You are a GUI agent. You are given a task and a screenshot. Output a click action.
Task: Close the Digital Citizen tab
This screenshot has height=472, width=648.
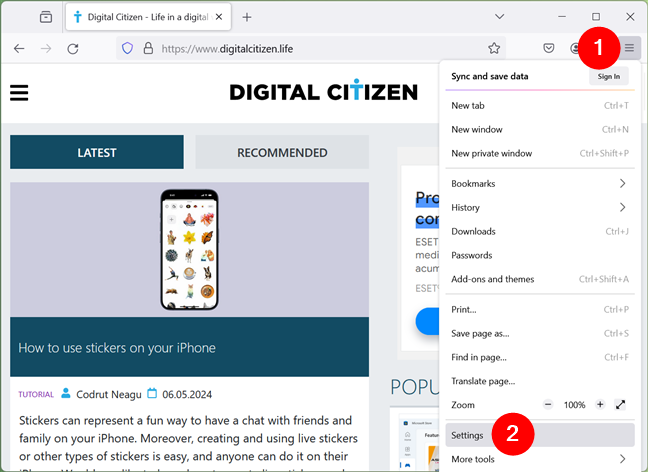point(219,17)
